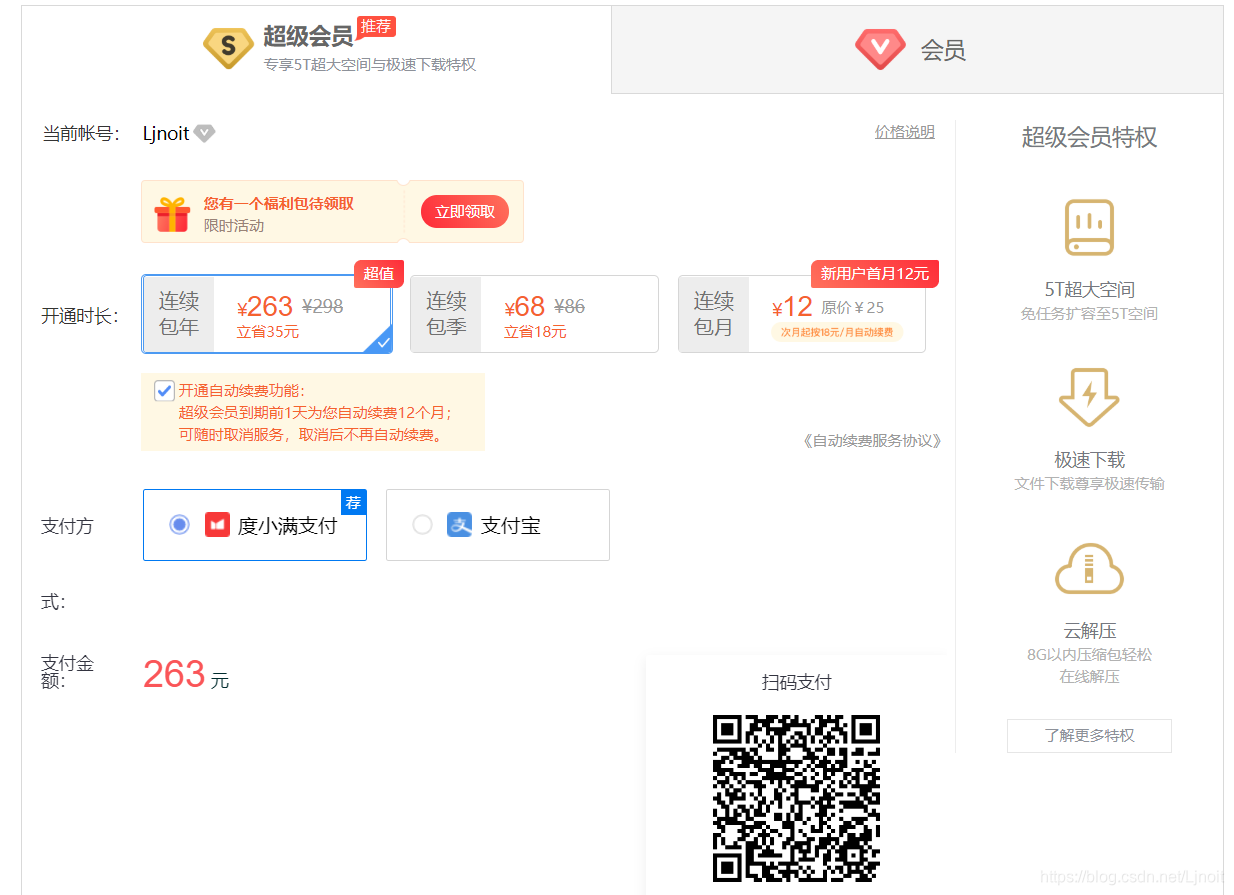The image size is (1234, 895).
Task: Click the gift box icon in the promotion banner
Action: [x=173, y=211]
